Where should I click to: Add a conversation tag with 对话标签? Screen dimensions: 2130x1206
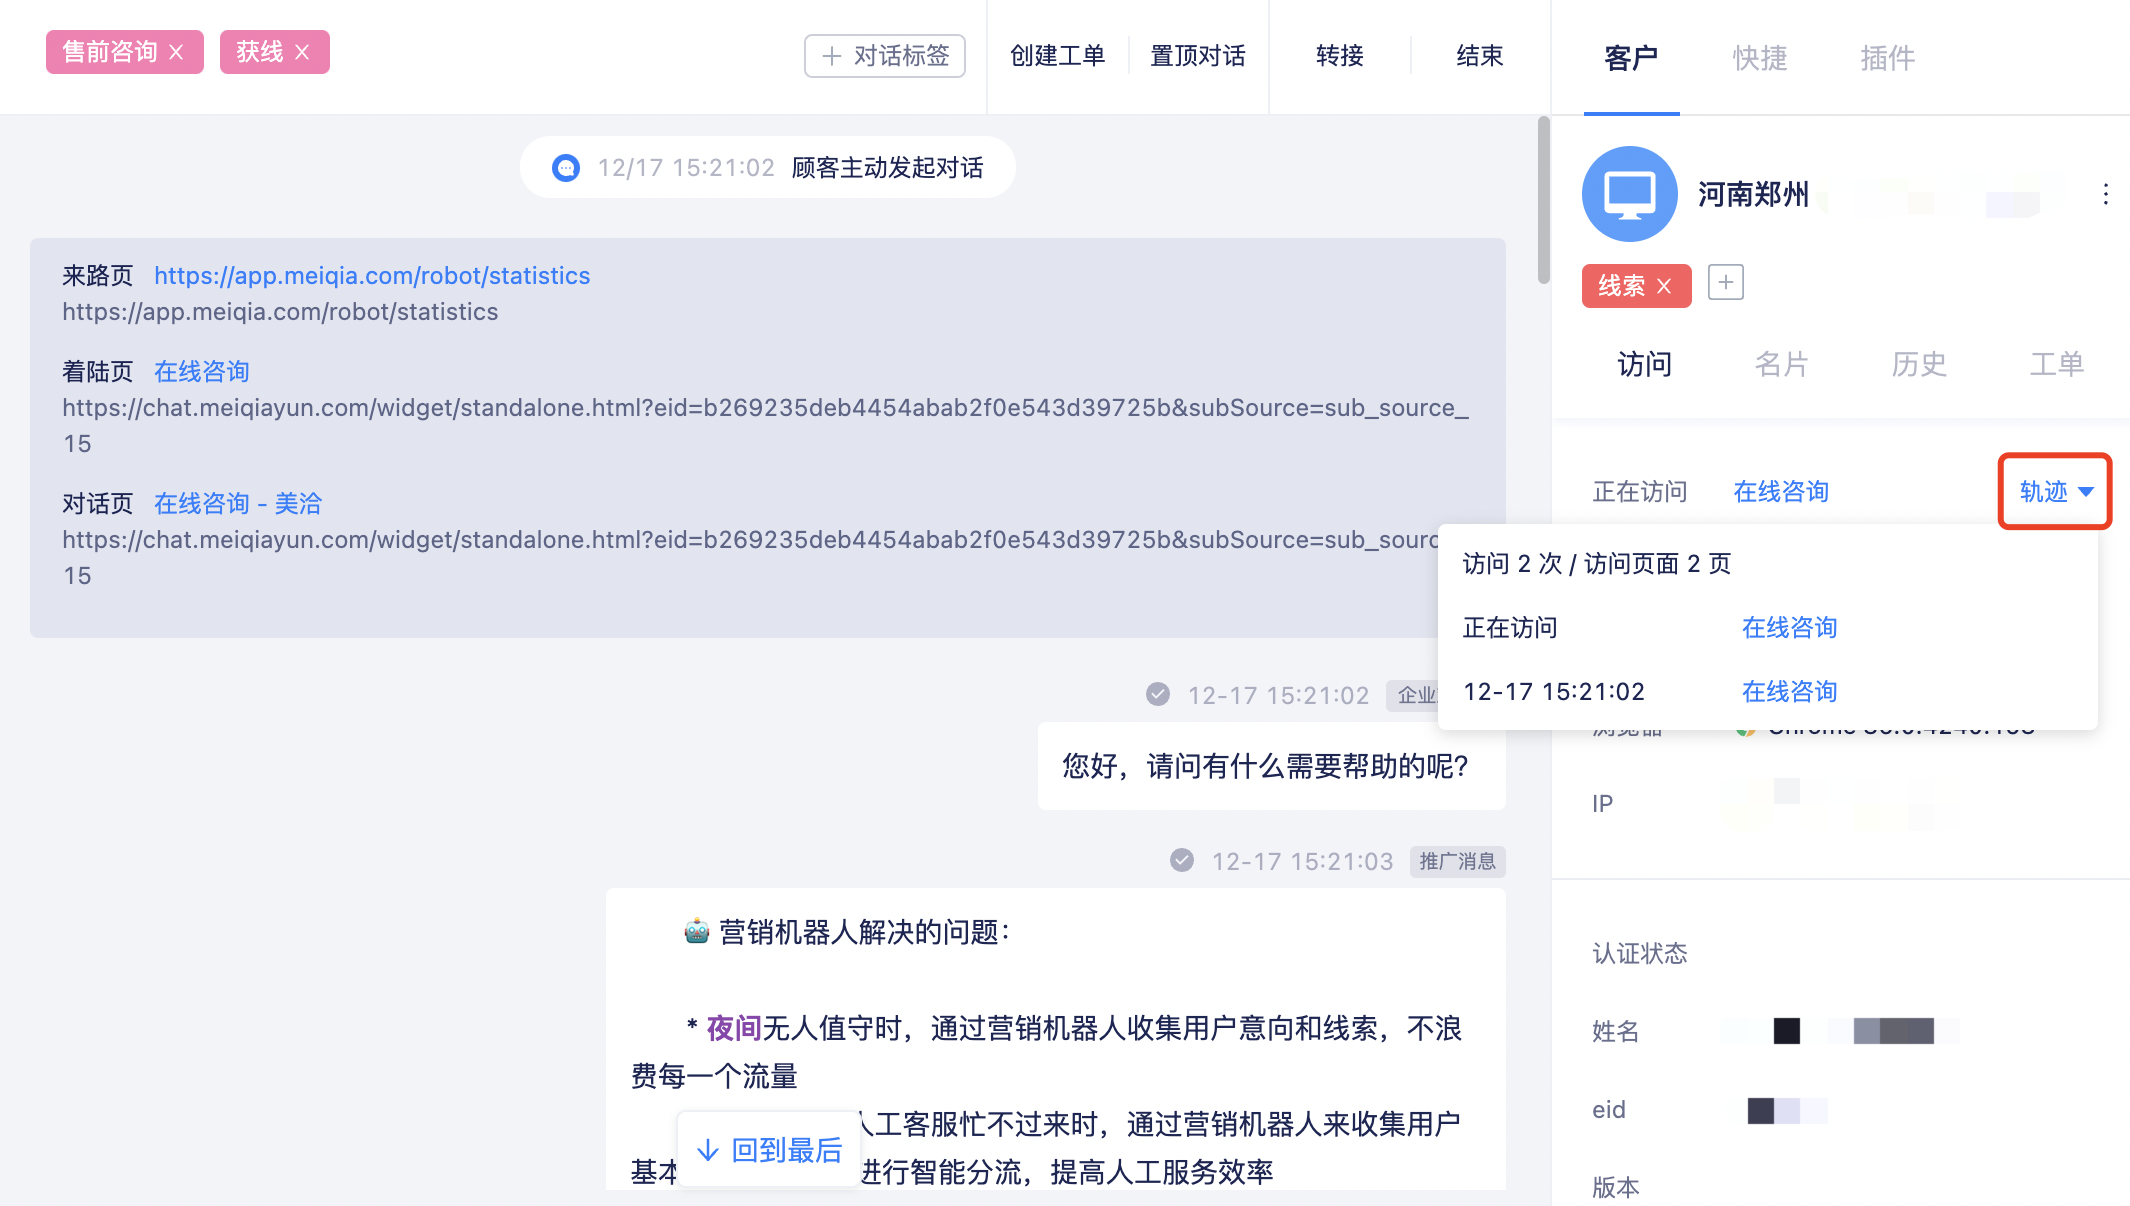[885, 56]
